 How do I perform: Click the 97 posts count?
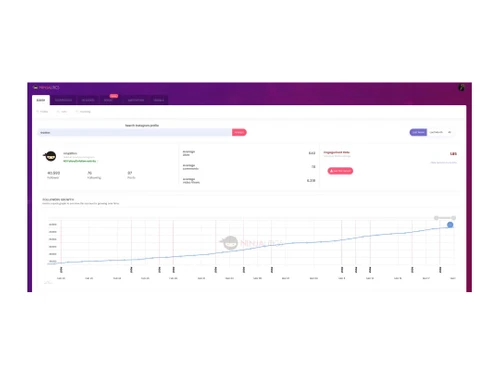(x=130, y=173)
